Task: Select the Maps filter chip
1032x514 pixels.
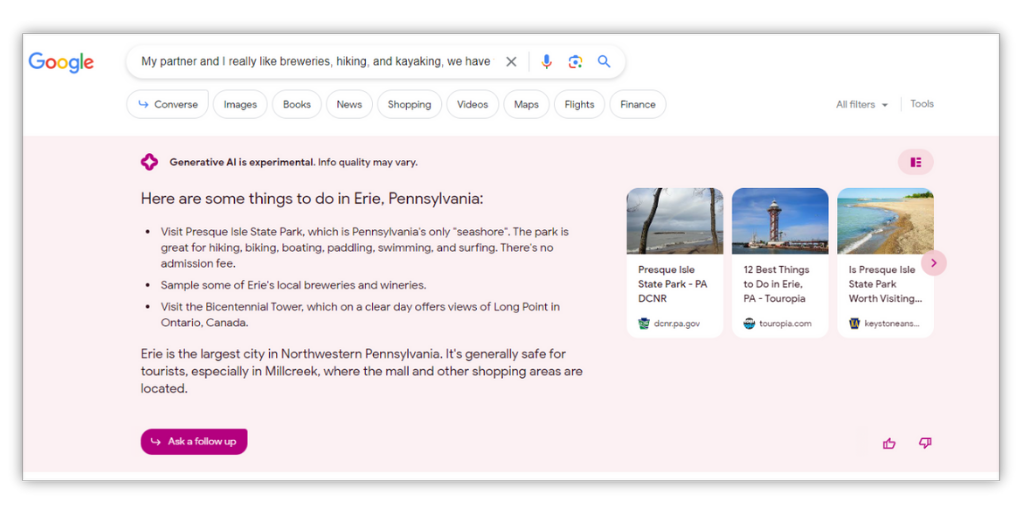Action: tap(526, 105)
